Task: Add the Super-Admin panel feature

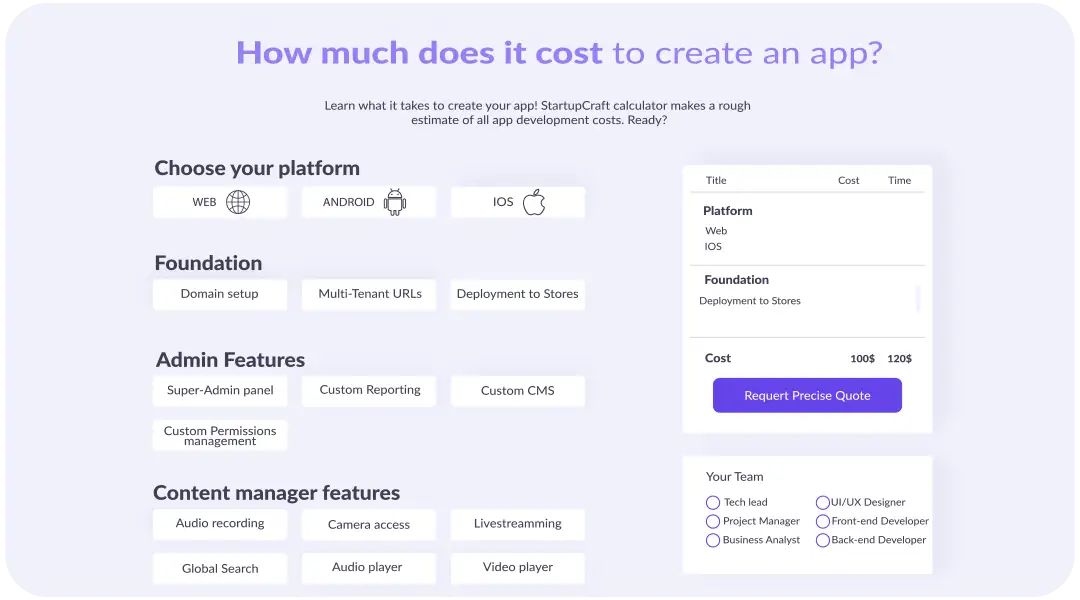Action: [x=220, y=391]
